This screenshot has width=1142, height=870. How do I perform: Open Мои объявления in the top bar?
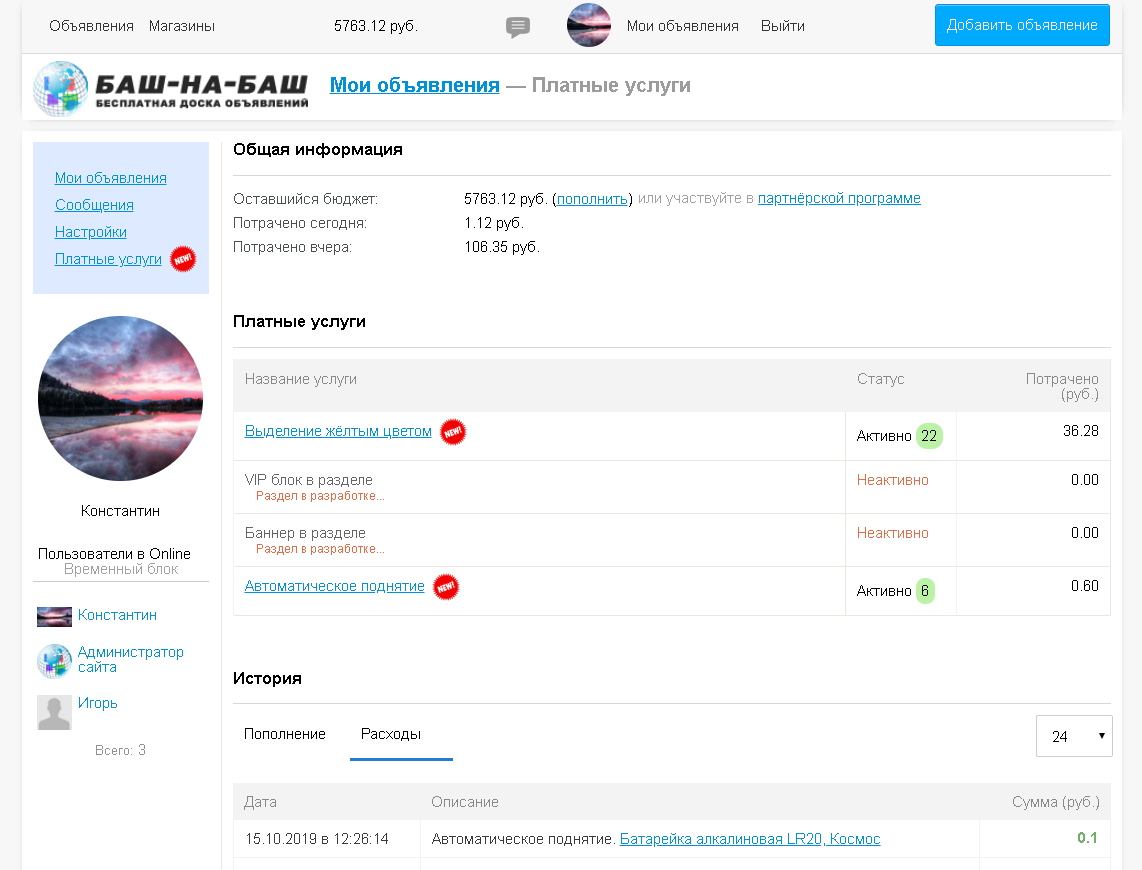[x=682, y=26]
